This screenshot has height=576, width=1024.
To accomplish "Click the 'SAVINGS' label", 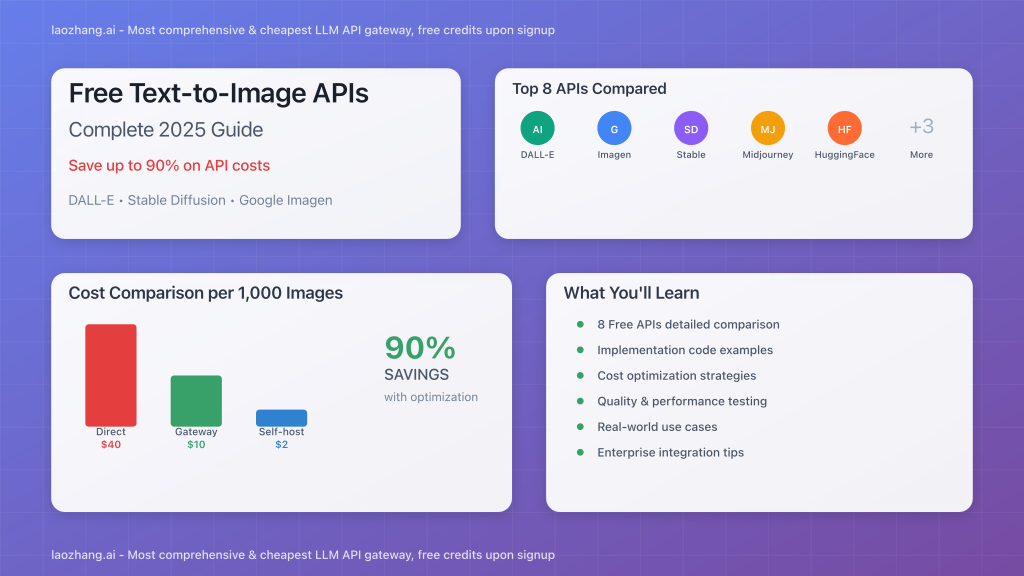I will (x=417, y=375).
